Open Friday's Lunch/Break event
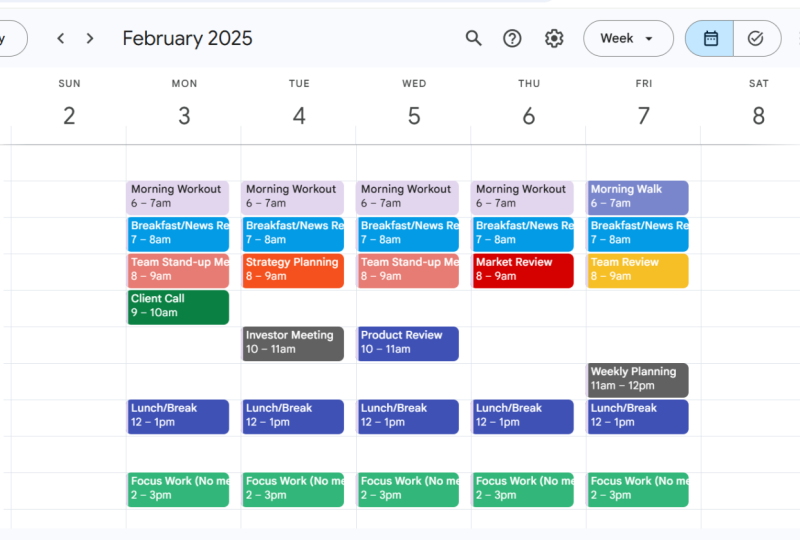 tap(637, 416)
